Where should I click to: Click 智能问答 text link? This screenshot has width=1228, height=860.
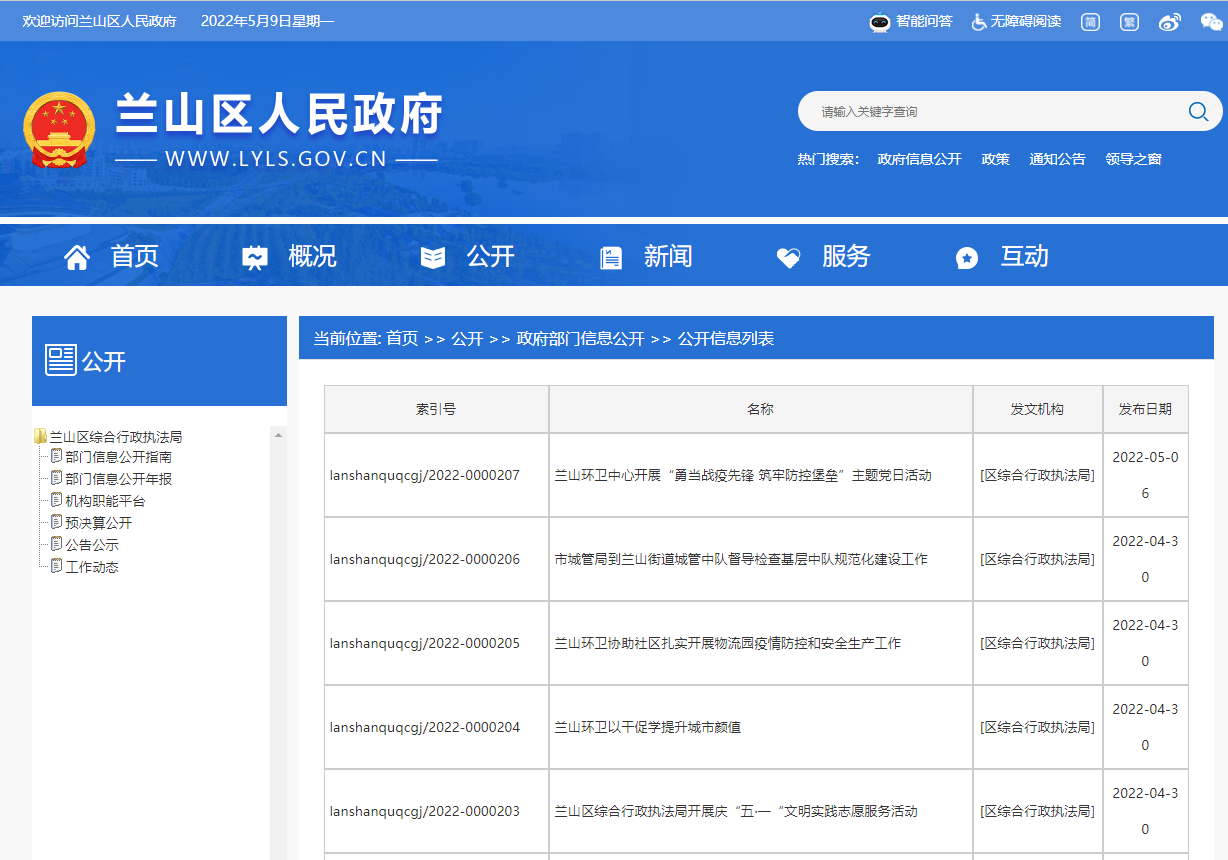[924, 21]
